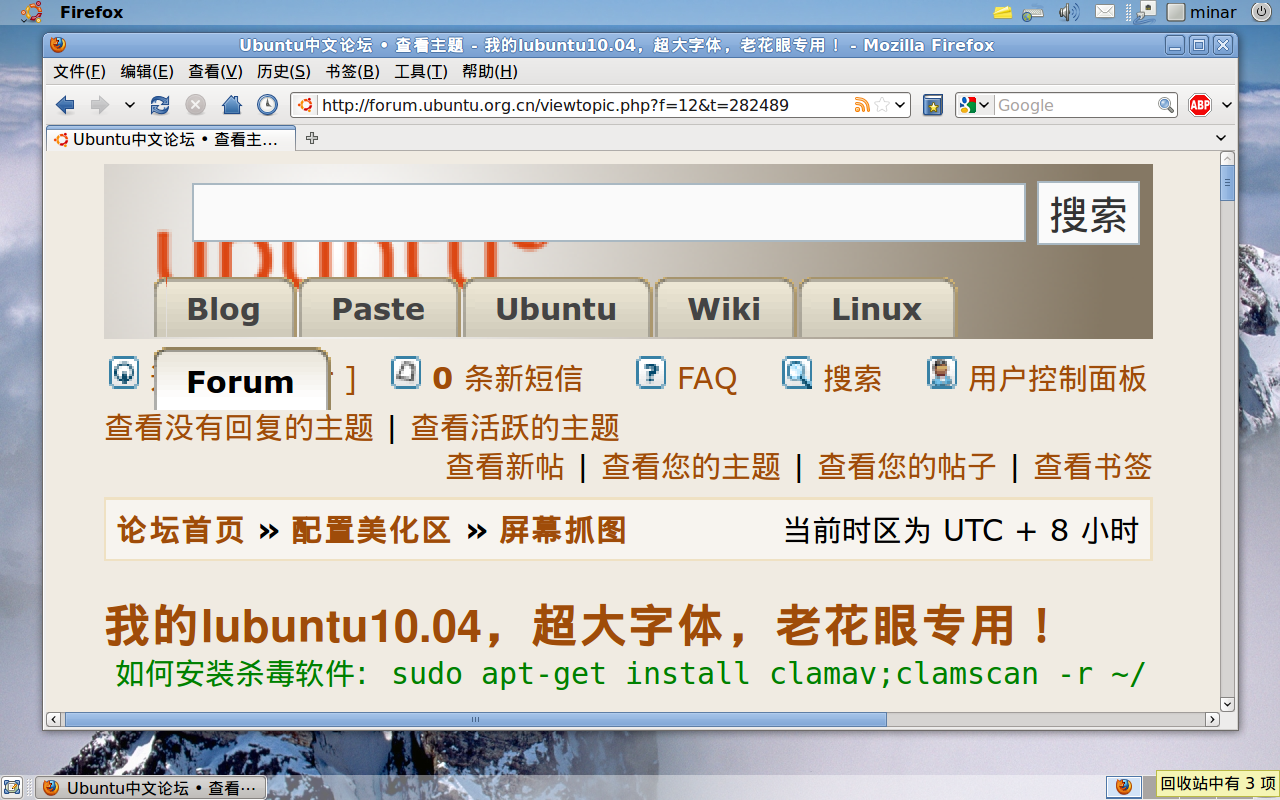Bookmark this page with the star icon
Screen dimensions: 1280x800
pos(882,105)
